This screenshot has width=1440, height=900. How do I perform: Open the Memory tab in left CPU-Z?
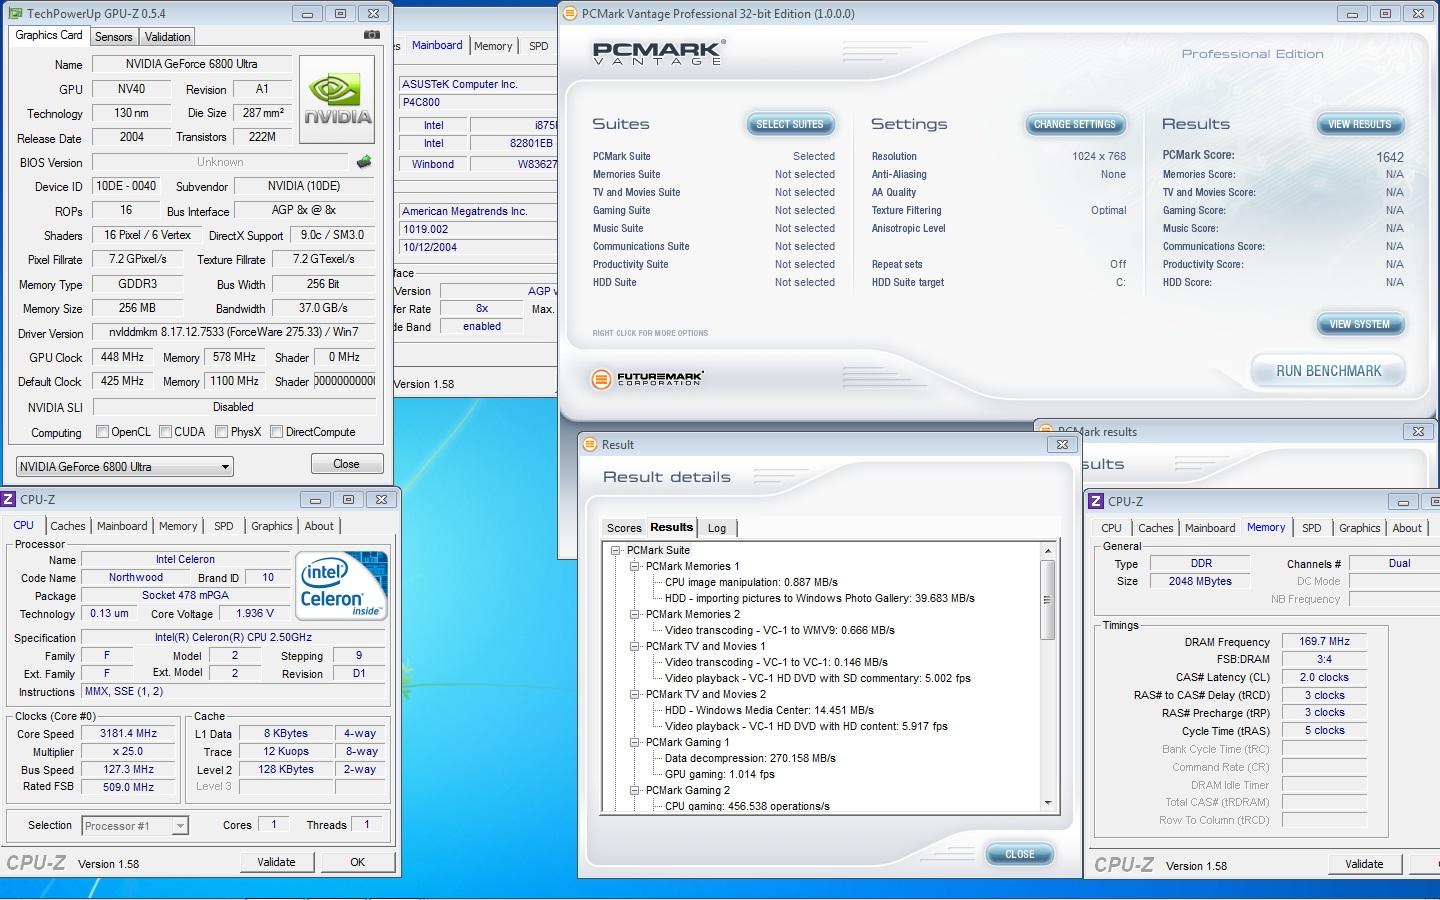pyautogui.click(x=178, y=526)
